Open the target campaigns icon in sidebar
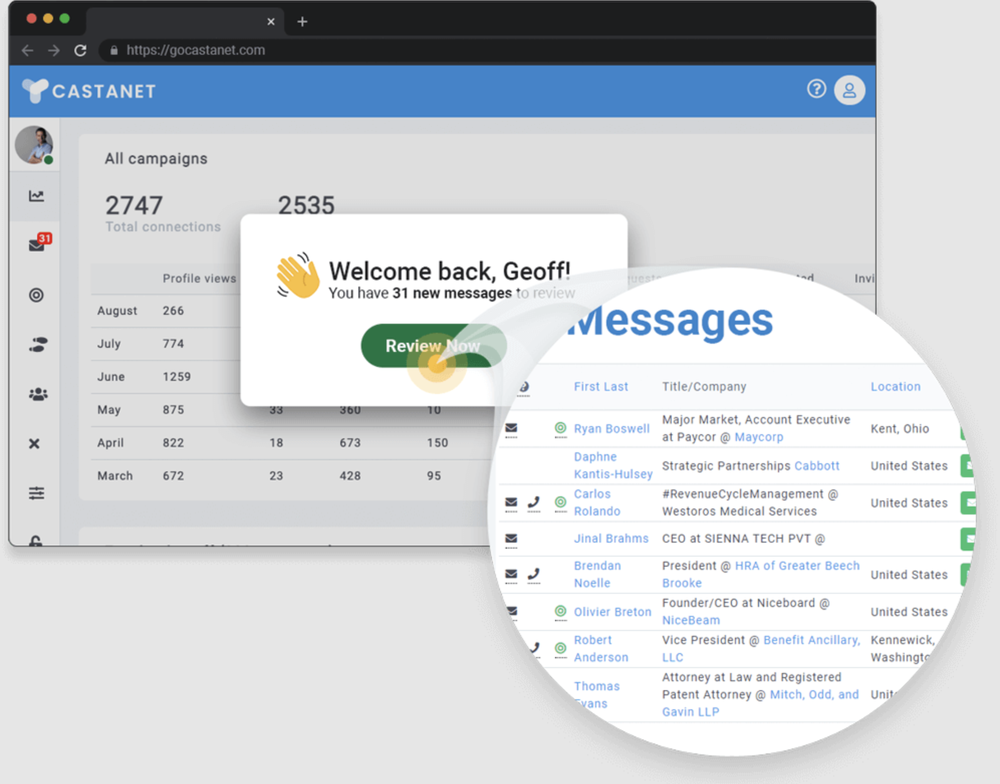The image size is (1000, 784). pyautogui.click(x=36, y=295)
